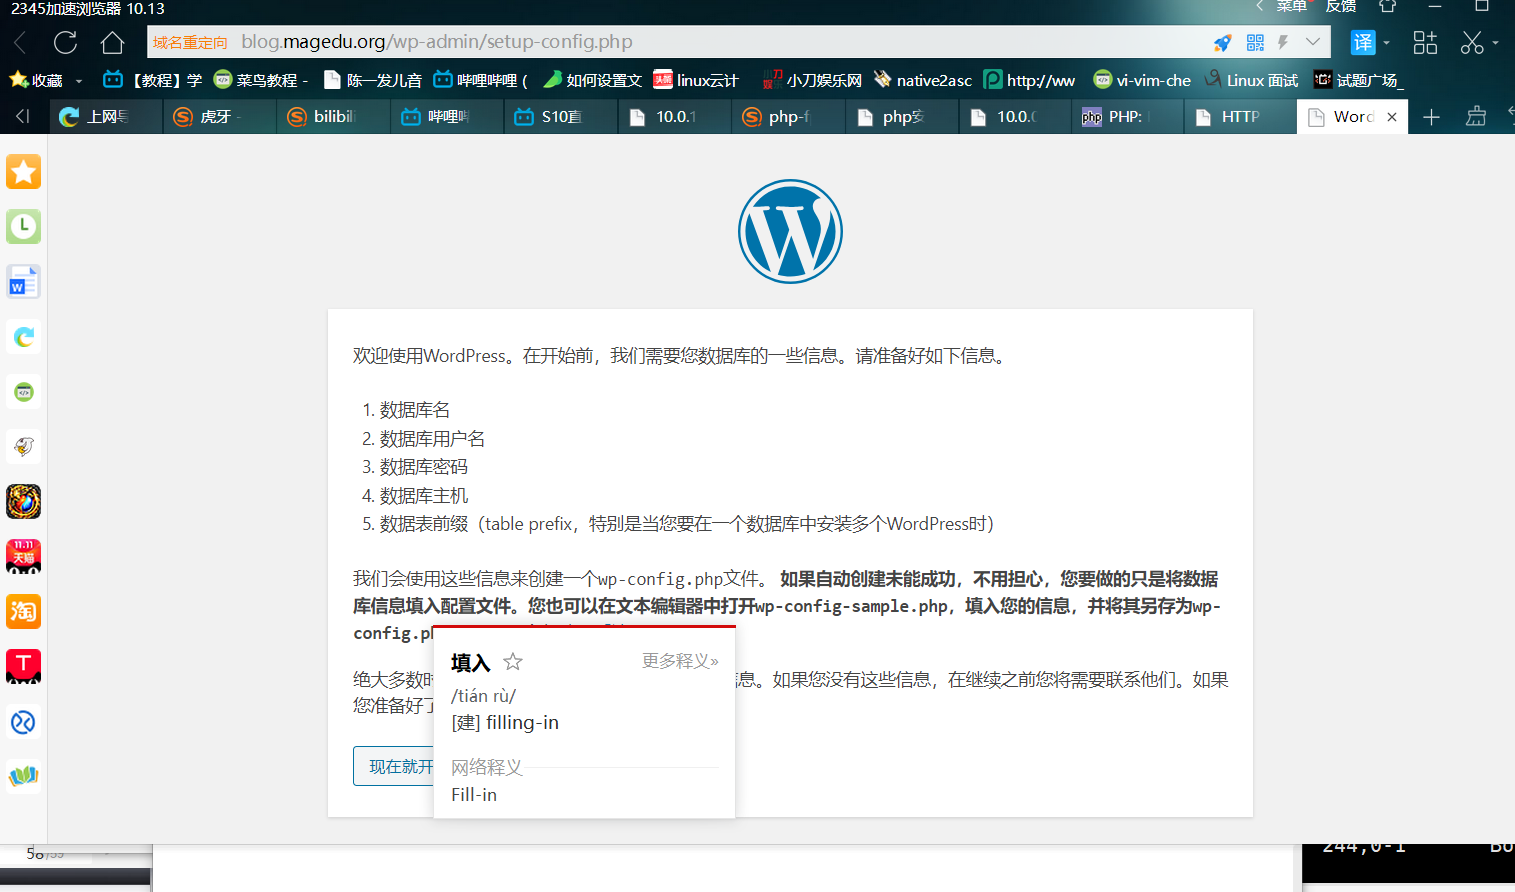Screen dimensions: 1515x892
Task: Click the rocket accelerator icon in address bar
Action: (x=1222, y=43)
